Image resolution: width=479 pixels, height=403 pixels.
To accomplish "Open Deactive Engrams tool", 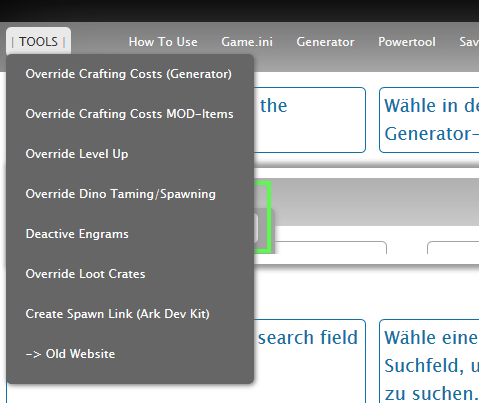I will pyautogui.click(x=77, y=234).
